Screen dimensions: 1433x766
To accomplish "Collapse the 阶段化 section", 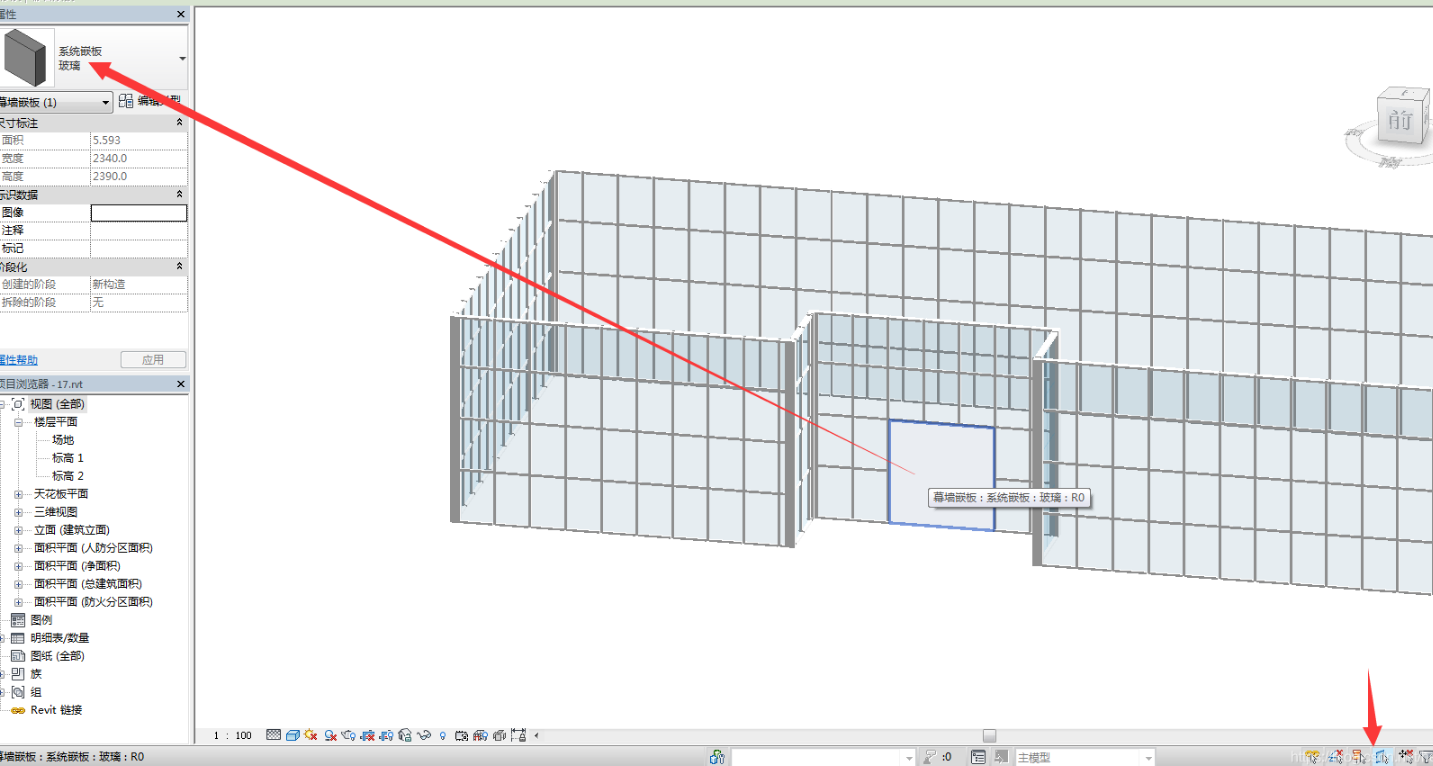I will tap(179, 266).
